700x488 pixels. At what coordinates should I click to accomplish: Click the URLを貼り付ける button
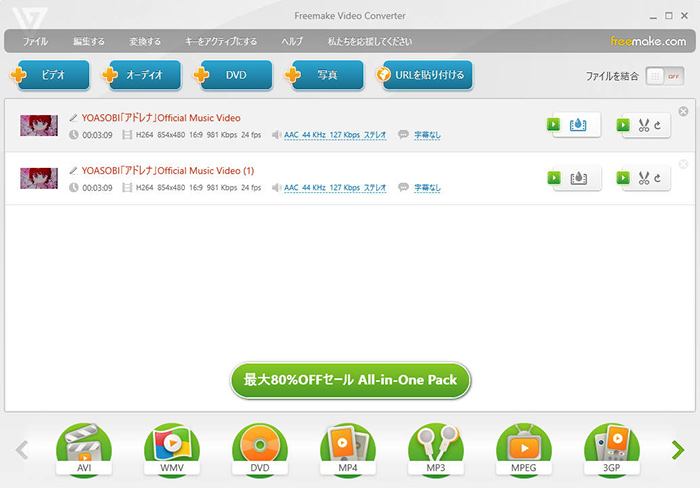(424, 75)
